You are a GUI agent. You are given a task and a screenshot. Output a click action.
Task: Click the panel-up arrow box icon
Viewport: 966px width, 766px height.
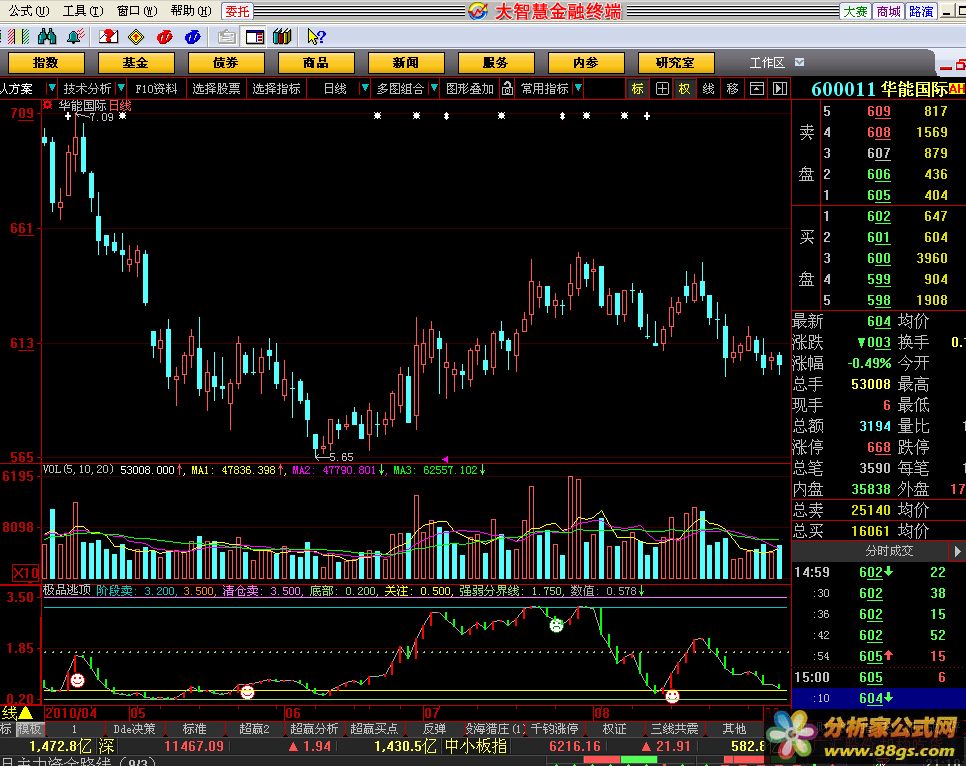pos(757,89)
